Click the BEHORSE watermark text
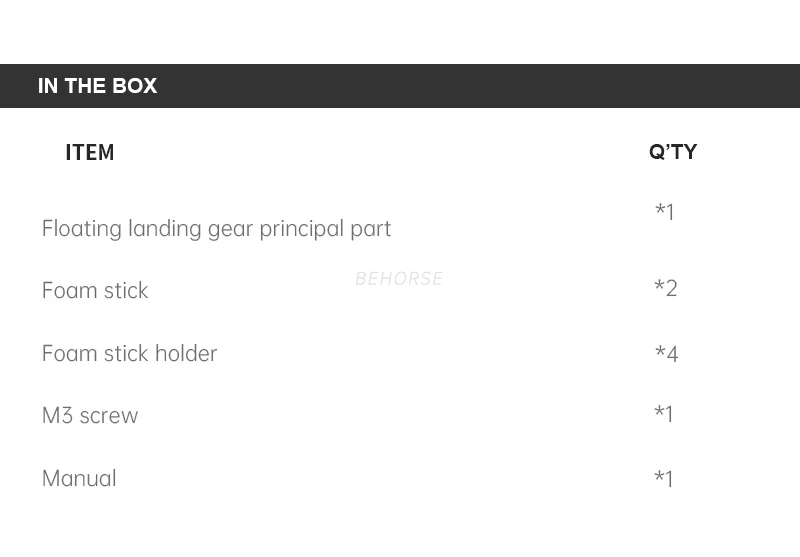 pos(399,279)
